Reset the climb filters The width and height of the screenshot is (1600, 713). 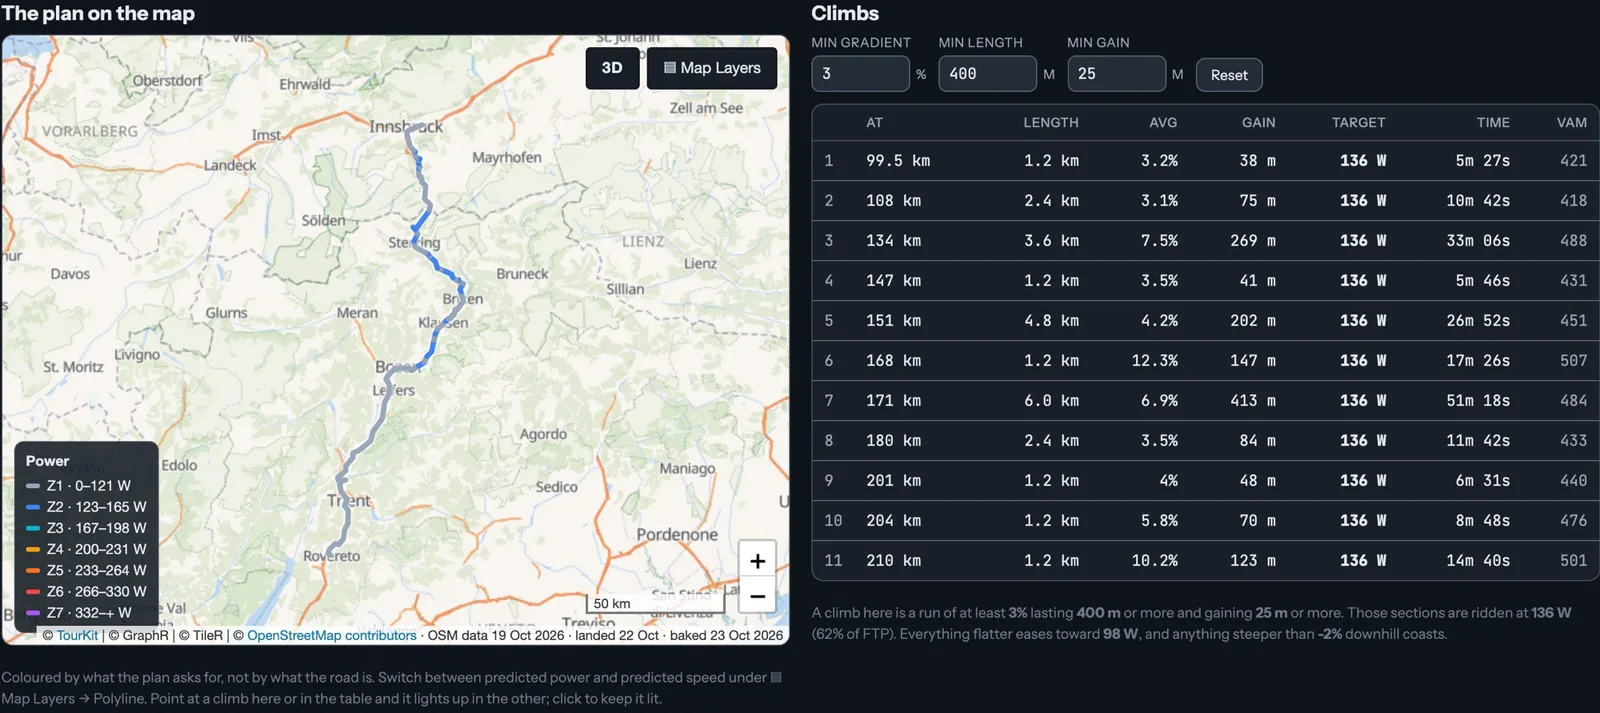pyautogui.click(x=1229, y=75)
